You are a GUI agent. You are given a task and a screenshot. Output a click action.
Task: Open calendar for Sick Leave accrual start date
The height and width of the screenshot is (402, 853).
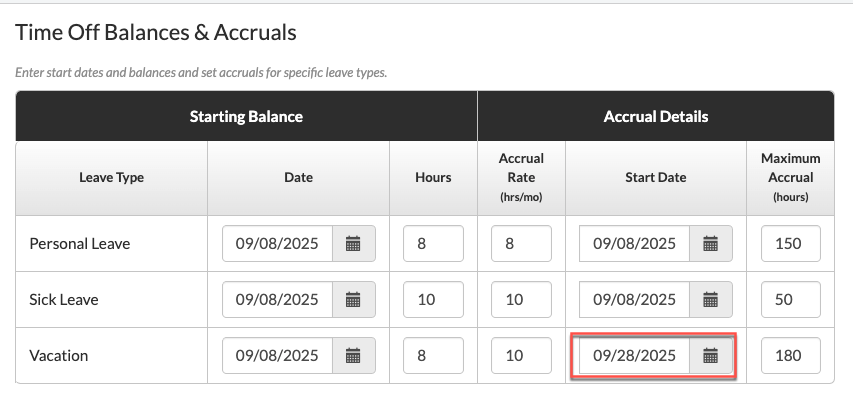point(711,300)
